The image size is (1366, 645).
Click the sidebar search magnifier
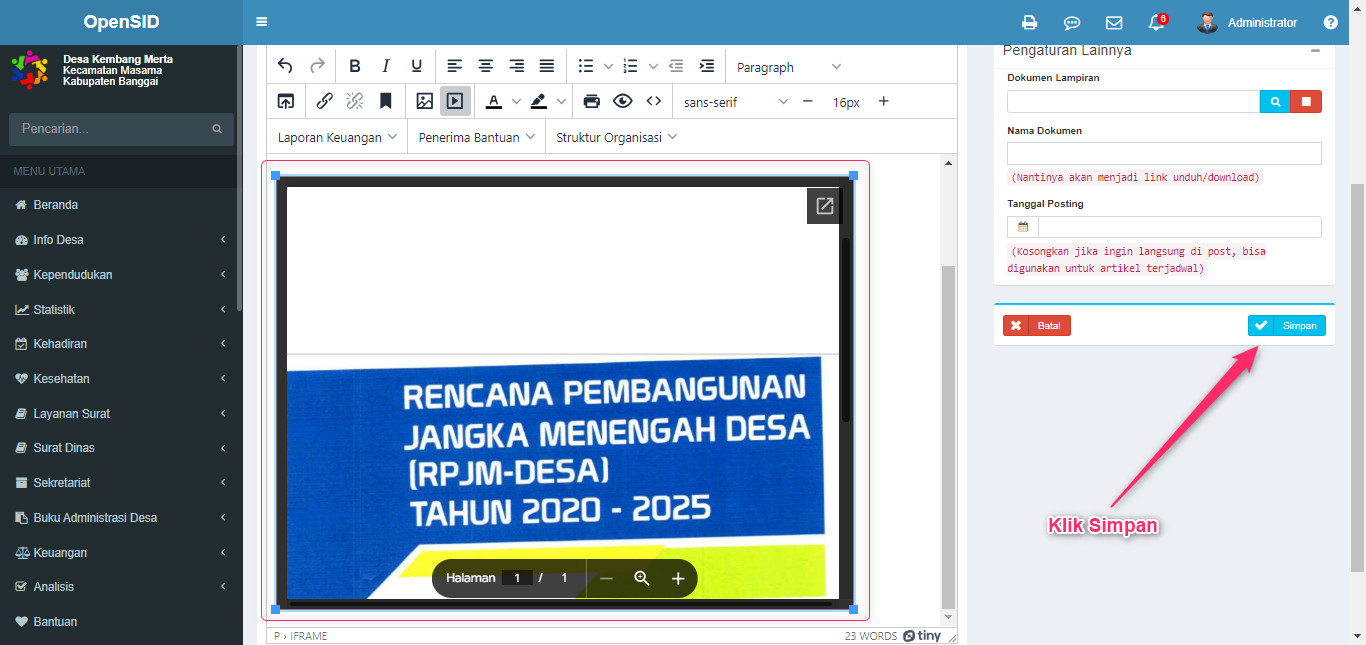217,129
